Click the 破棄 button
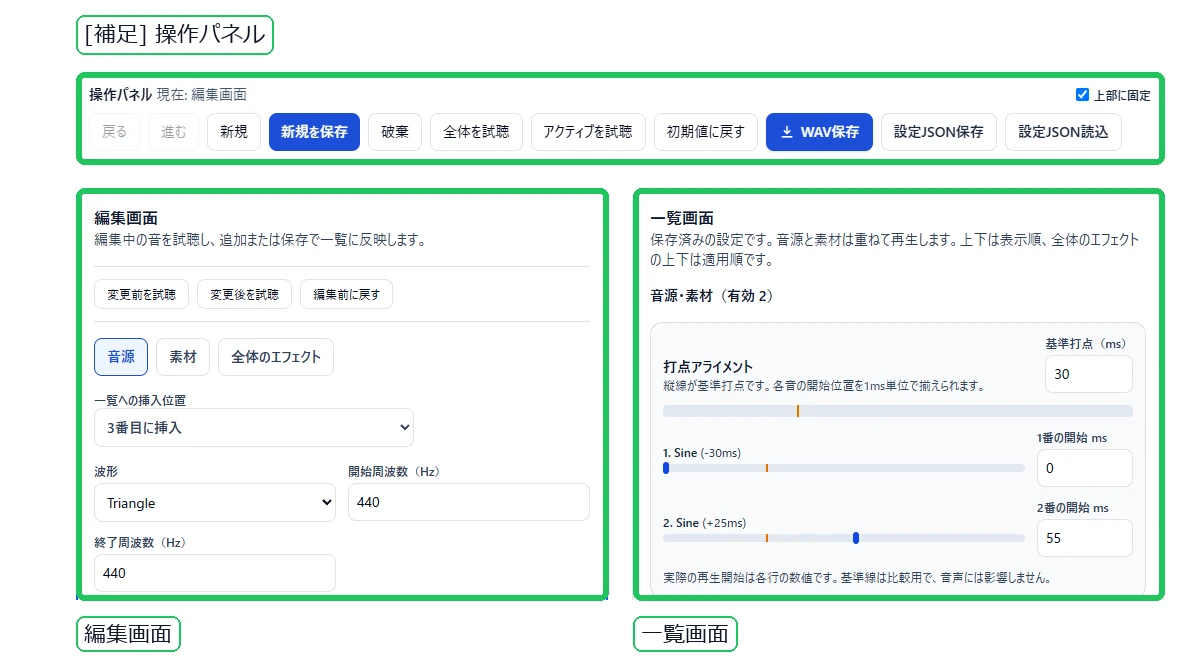1190x660 pixels. [x=395, y=132]
